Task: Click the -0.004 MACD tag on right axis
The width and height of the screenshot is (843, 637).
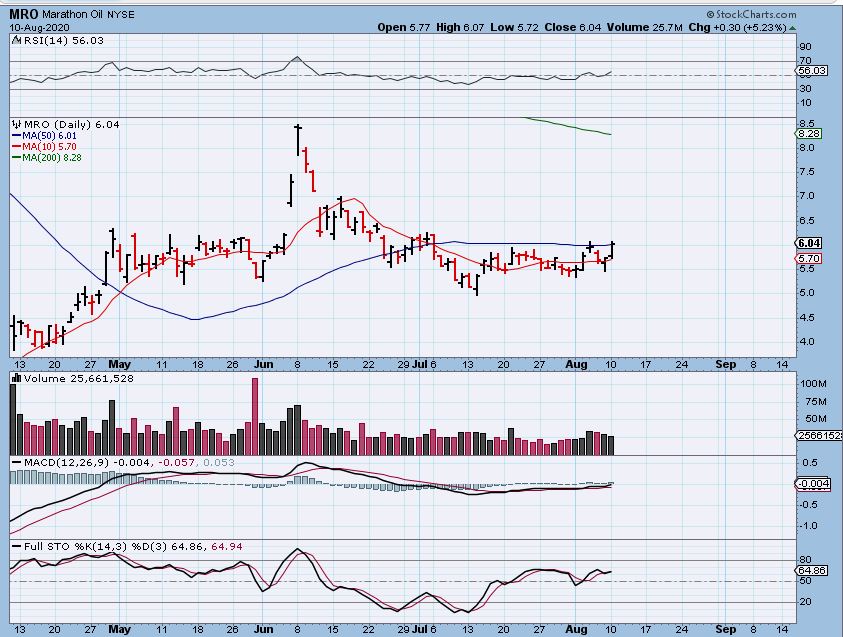Action: [x=813, y=484]
